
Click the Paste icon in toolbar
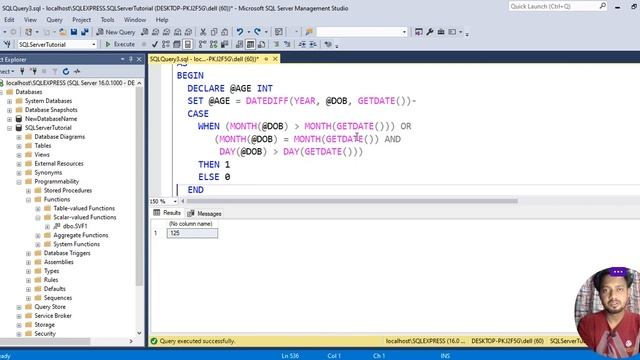point(224,32)
